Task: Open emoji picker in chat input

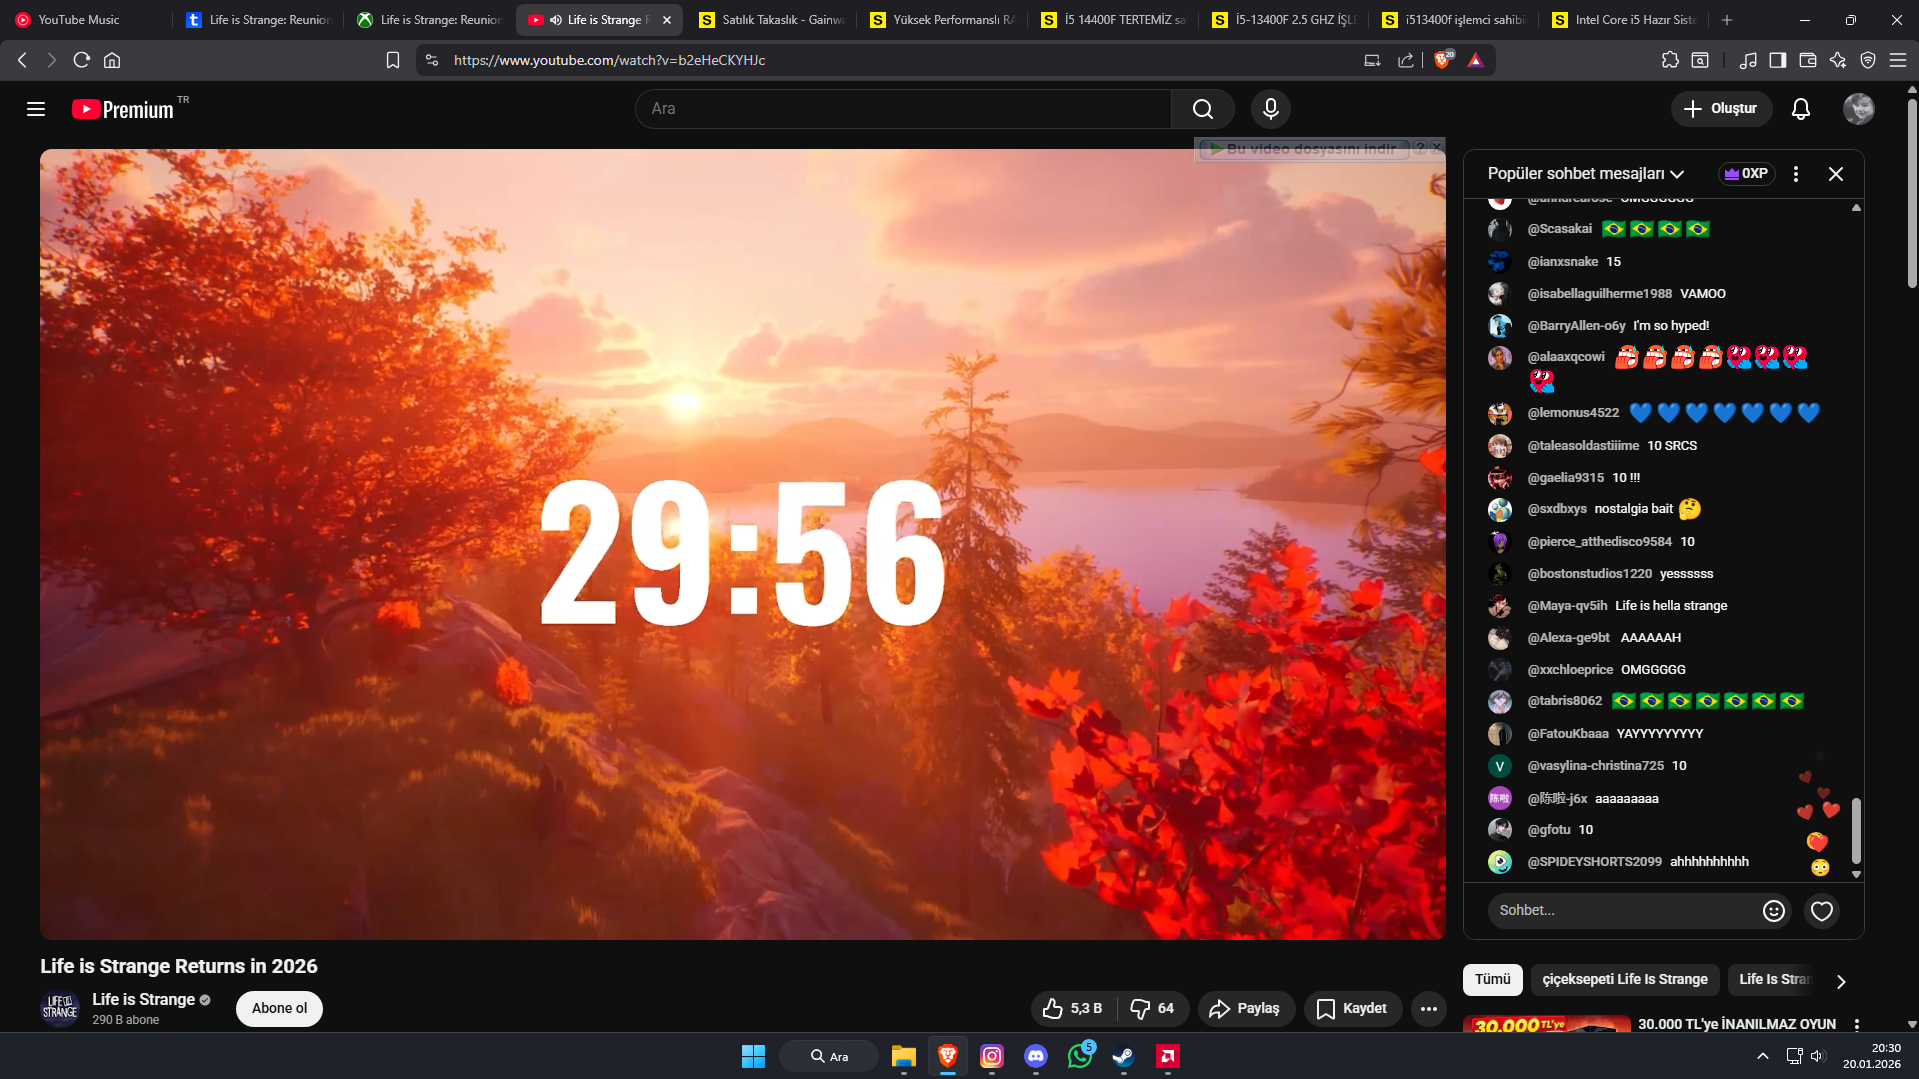Action: (1774, 911)
